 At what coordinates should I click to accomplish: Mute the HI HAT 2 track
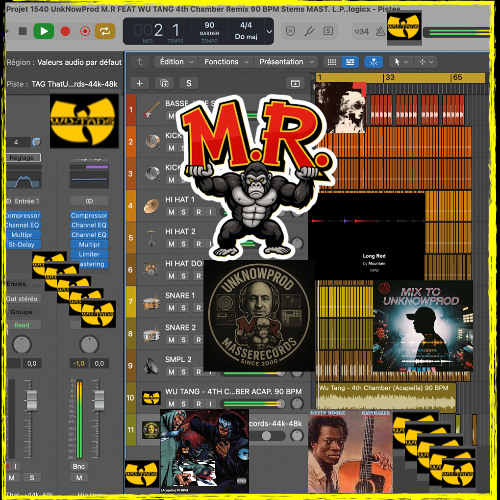(171, 244)
